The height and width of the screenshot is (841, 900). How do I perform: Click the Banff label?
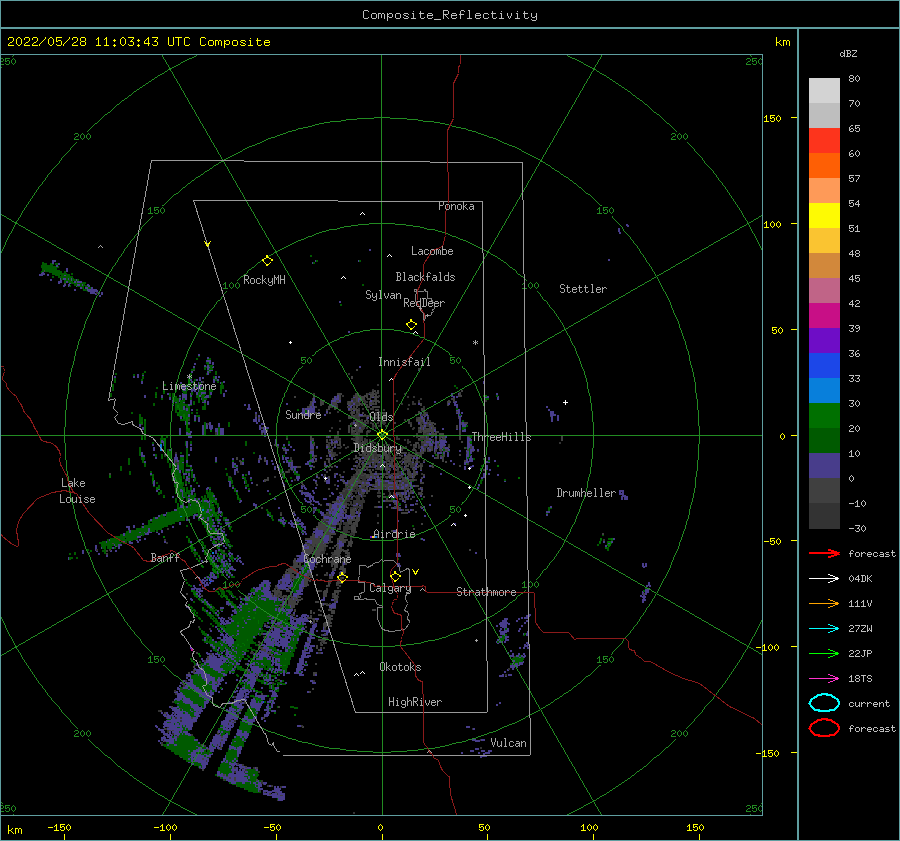pyautogui.click(x=165, y=557)
